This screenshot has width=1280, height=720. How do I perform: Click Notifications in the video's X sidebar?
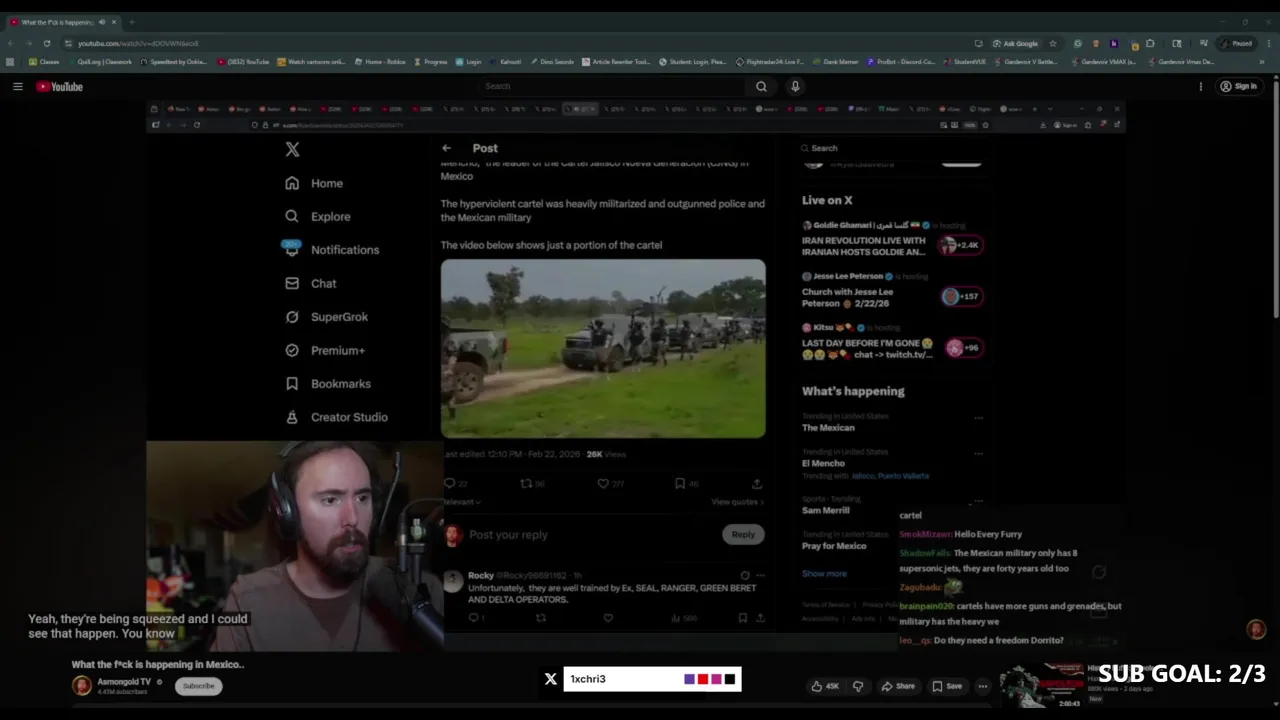coord(332,250)
